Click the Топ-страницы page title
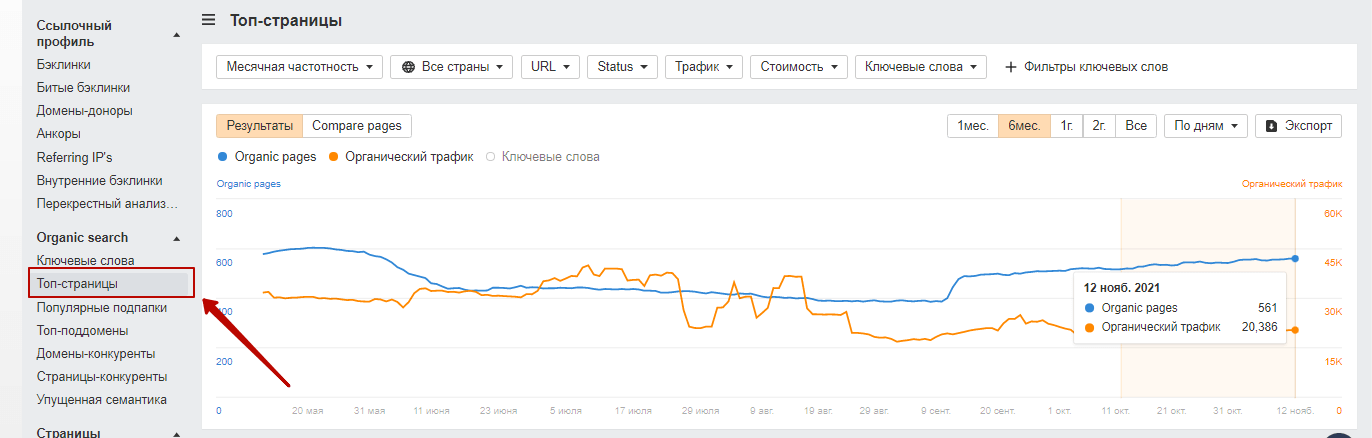Viewport: 1372px width, 438px height. point(287,20)
